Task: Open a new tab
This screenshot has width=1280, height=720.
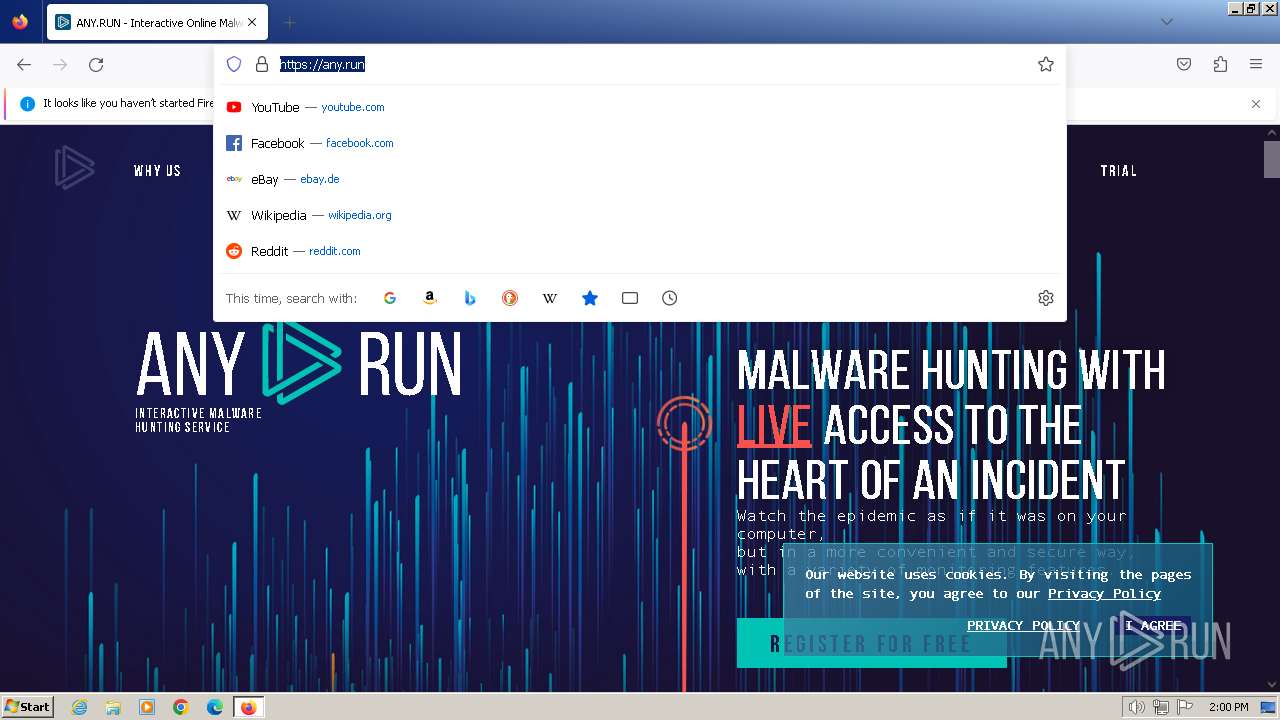Action: [289, 22]
